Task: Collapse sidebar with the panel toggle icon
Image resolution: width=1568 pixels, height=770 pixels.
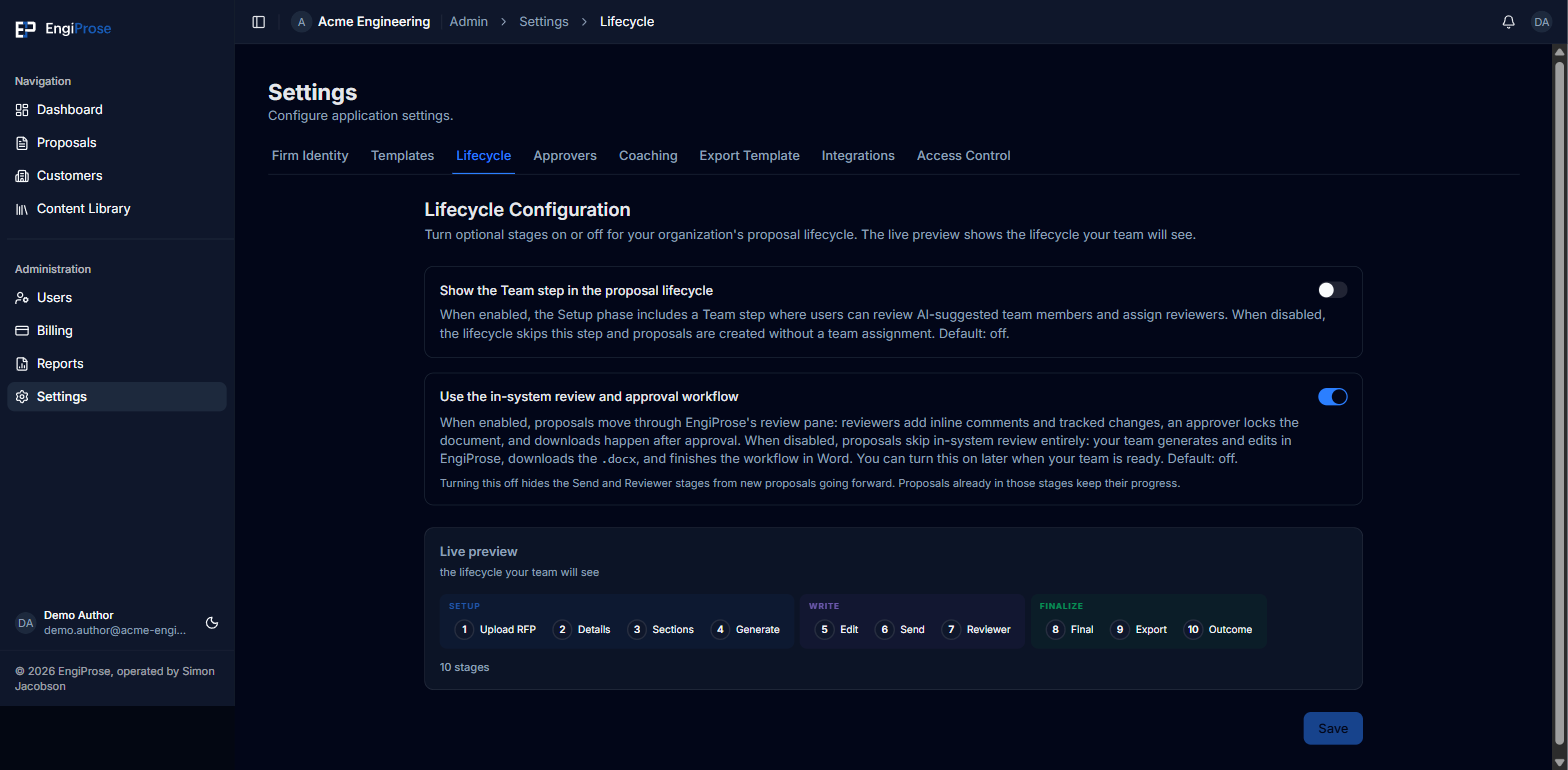Action: pos(259,22)
